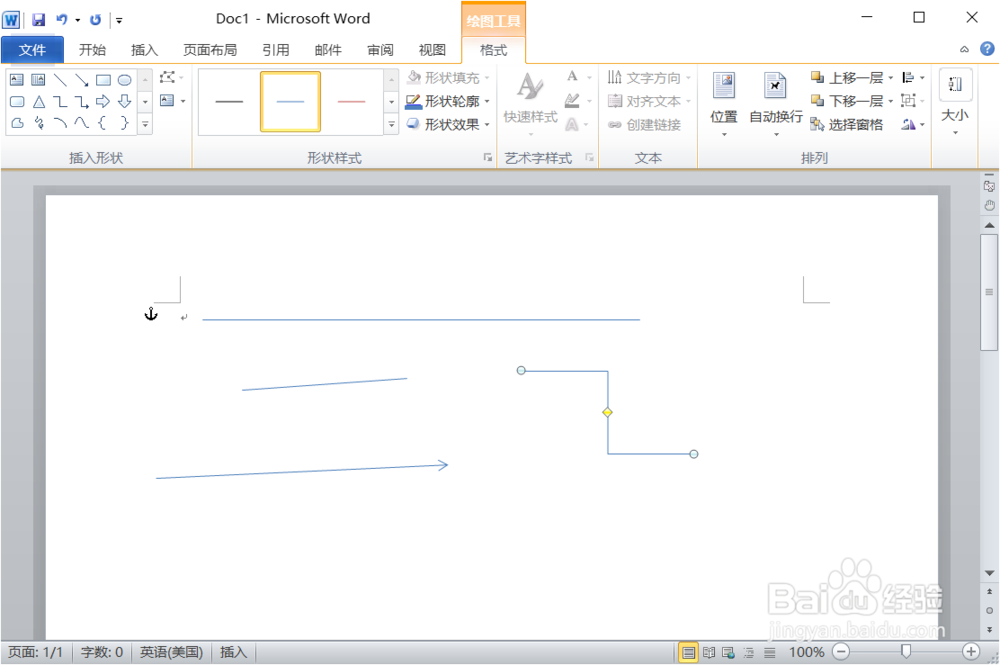Select the Oval shape tool
This screenshot has width=1000, height=665.
click(125, 80)
